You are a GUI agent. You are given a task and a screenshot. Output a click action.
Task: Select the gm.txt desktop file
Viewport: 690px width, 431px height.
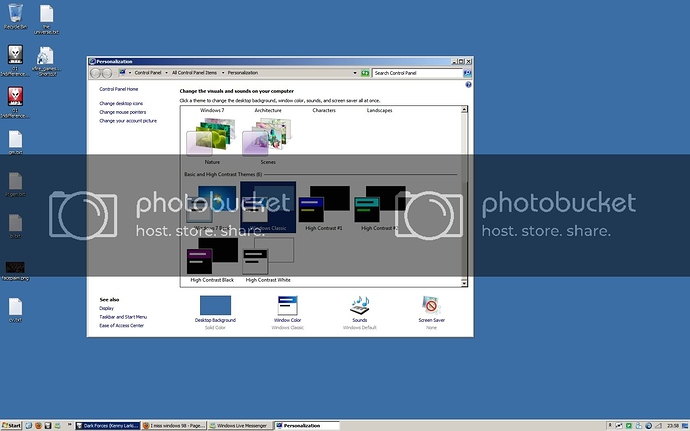tap(15, 140)
